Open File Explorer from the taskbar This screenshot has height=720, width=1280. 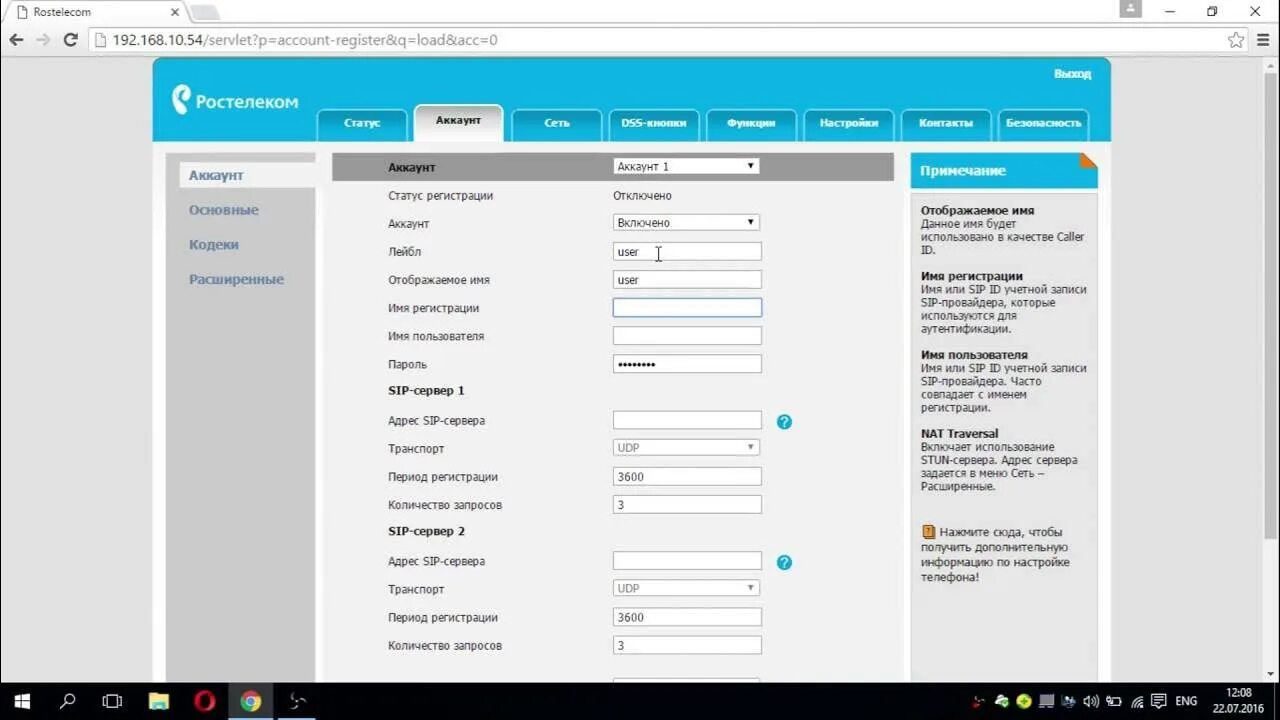(x=158, y=701)
